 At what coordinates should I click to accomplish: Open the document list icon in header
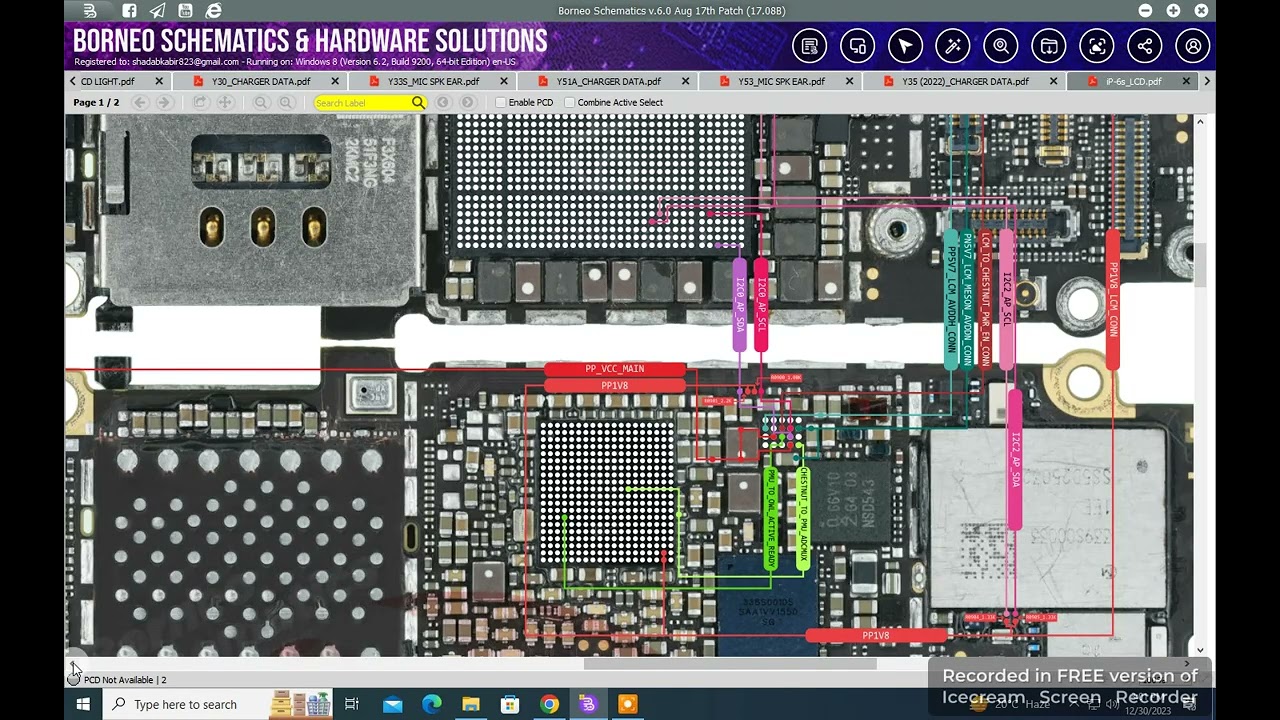click(809, 46)
